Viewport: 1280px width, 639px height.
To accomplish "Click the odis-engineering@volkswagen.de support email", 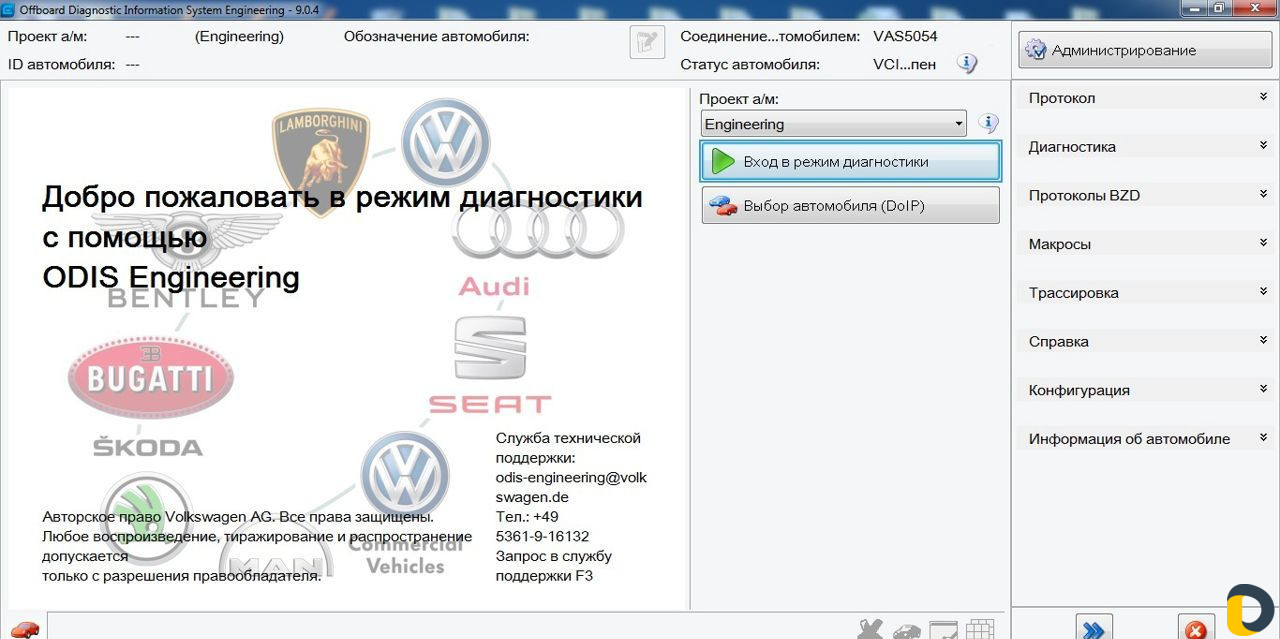I will point(571,487).
